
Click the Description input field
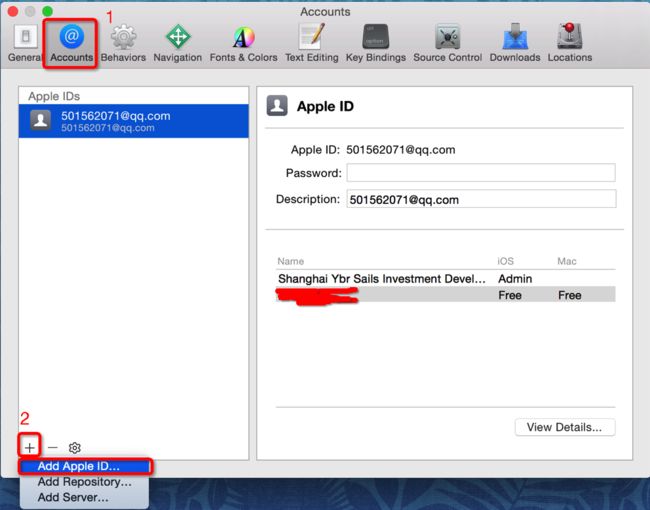tap(481, 199)
